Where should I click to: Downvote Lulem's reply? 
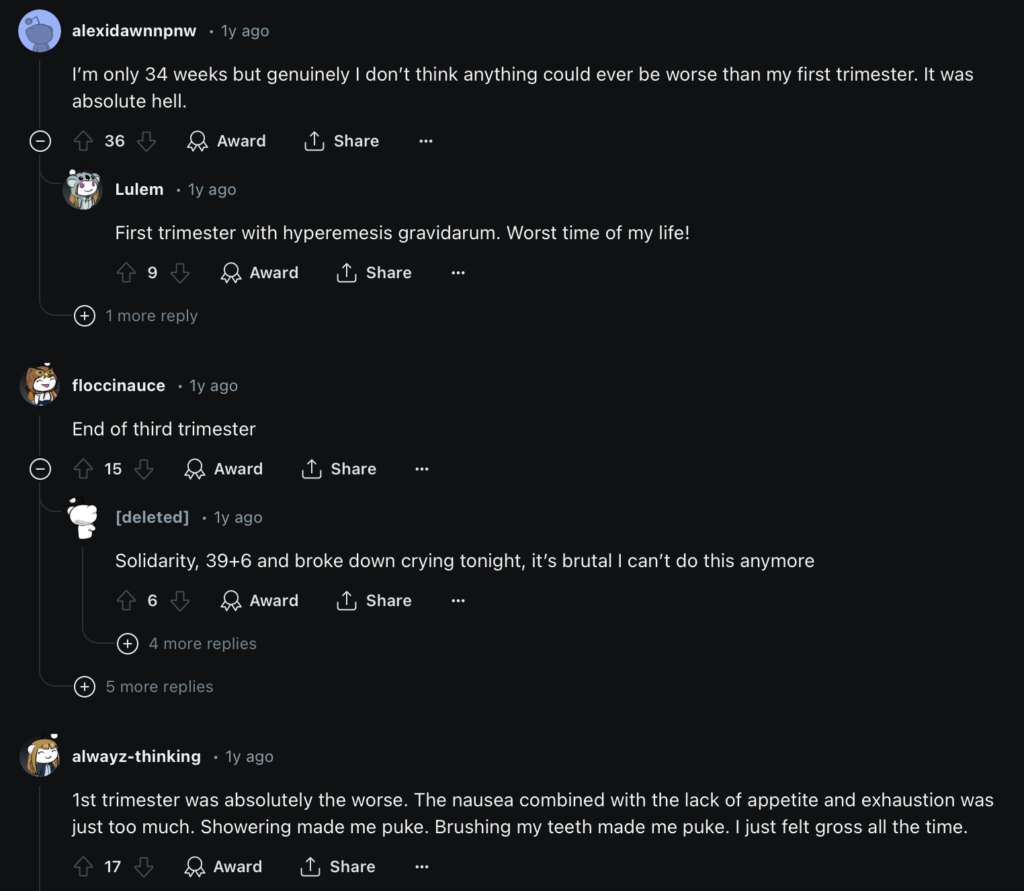pyautogui.click(x=180, y=272)
